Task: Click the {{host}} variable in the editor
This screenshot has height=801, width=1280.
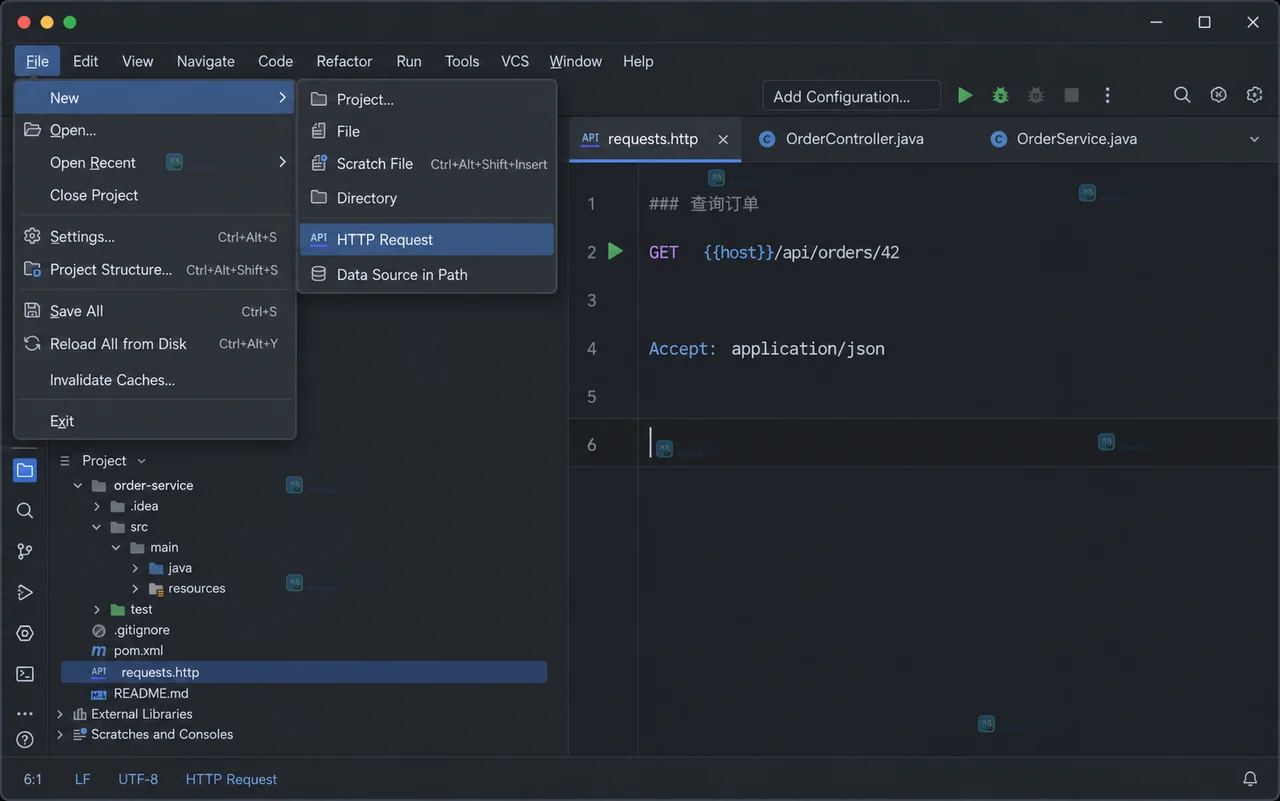Action: click(x=739, y=252)
